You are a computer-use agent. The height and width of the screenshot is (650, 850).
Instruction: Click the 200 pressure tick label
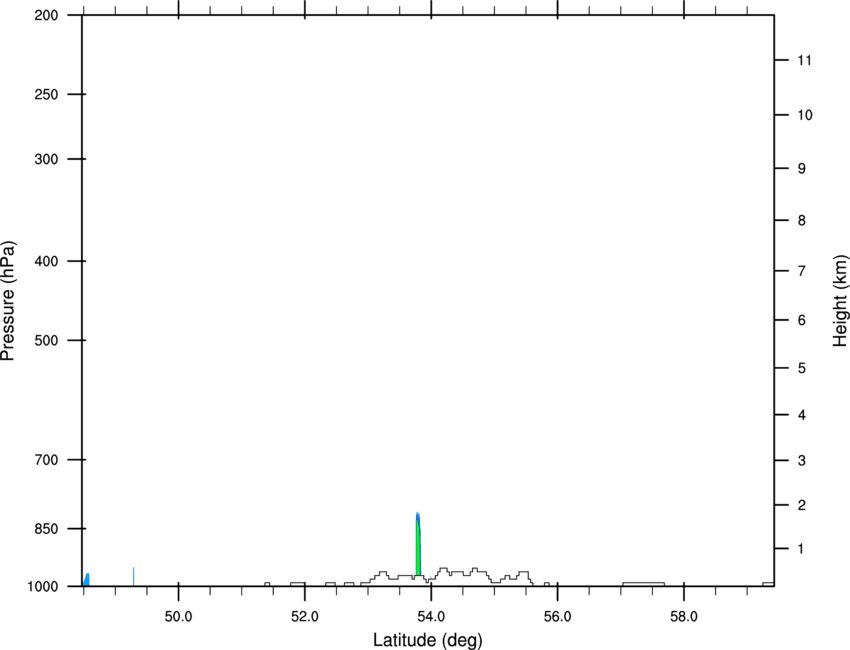(x=46, y=15)
